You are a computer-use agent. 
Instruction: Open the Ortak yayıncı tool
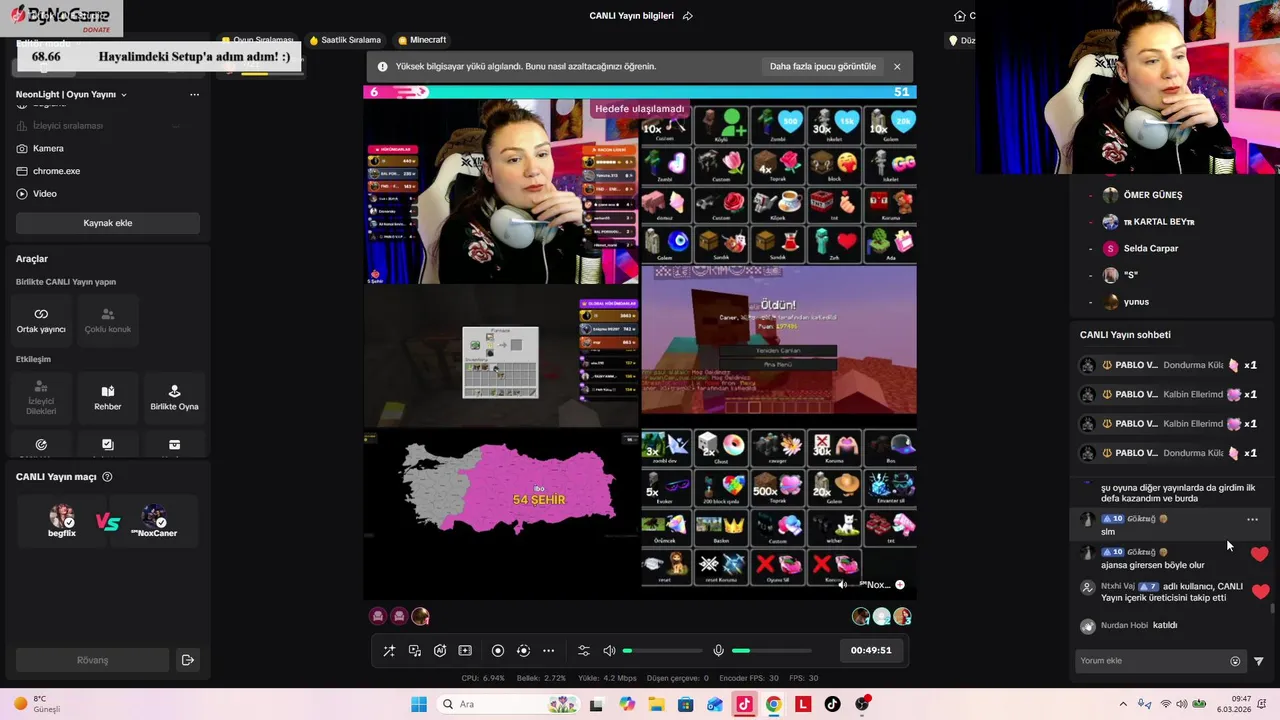point(41,320)
